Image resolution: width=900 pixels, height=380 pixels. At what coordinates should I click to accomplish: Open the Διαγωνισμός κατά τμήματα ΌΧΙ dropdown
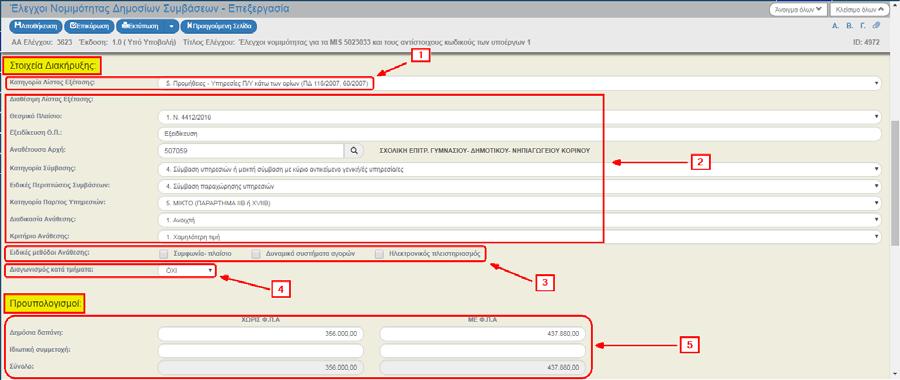click(187, 270)
